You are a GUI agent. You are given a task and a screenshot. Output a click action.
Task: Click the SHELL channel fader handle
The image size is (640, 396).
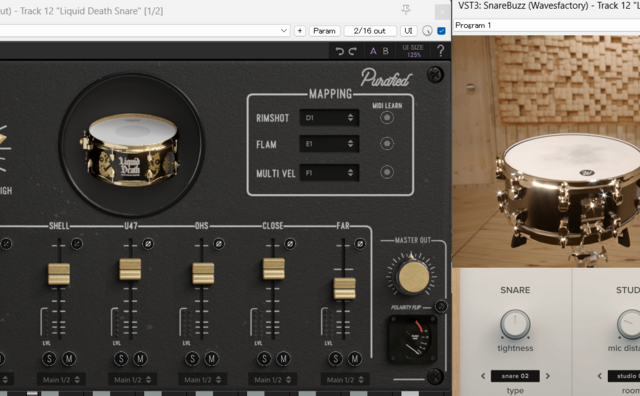point(59,274)
